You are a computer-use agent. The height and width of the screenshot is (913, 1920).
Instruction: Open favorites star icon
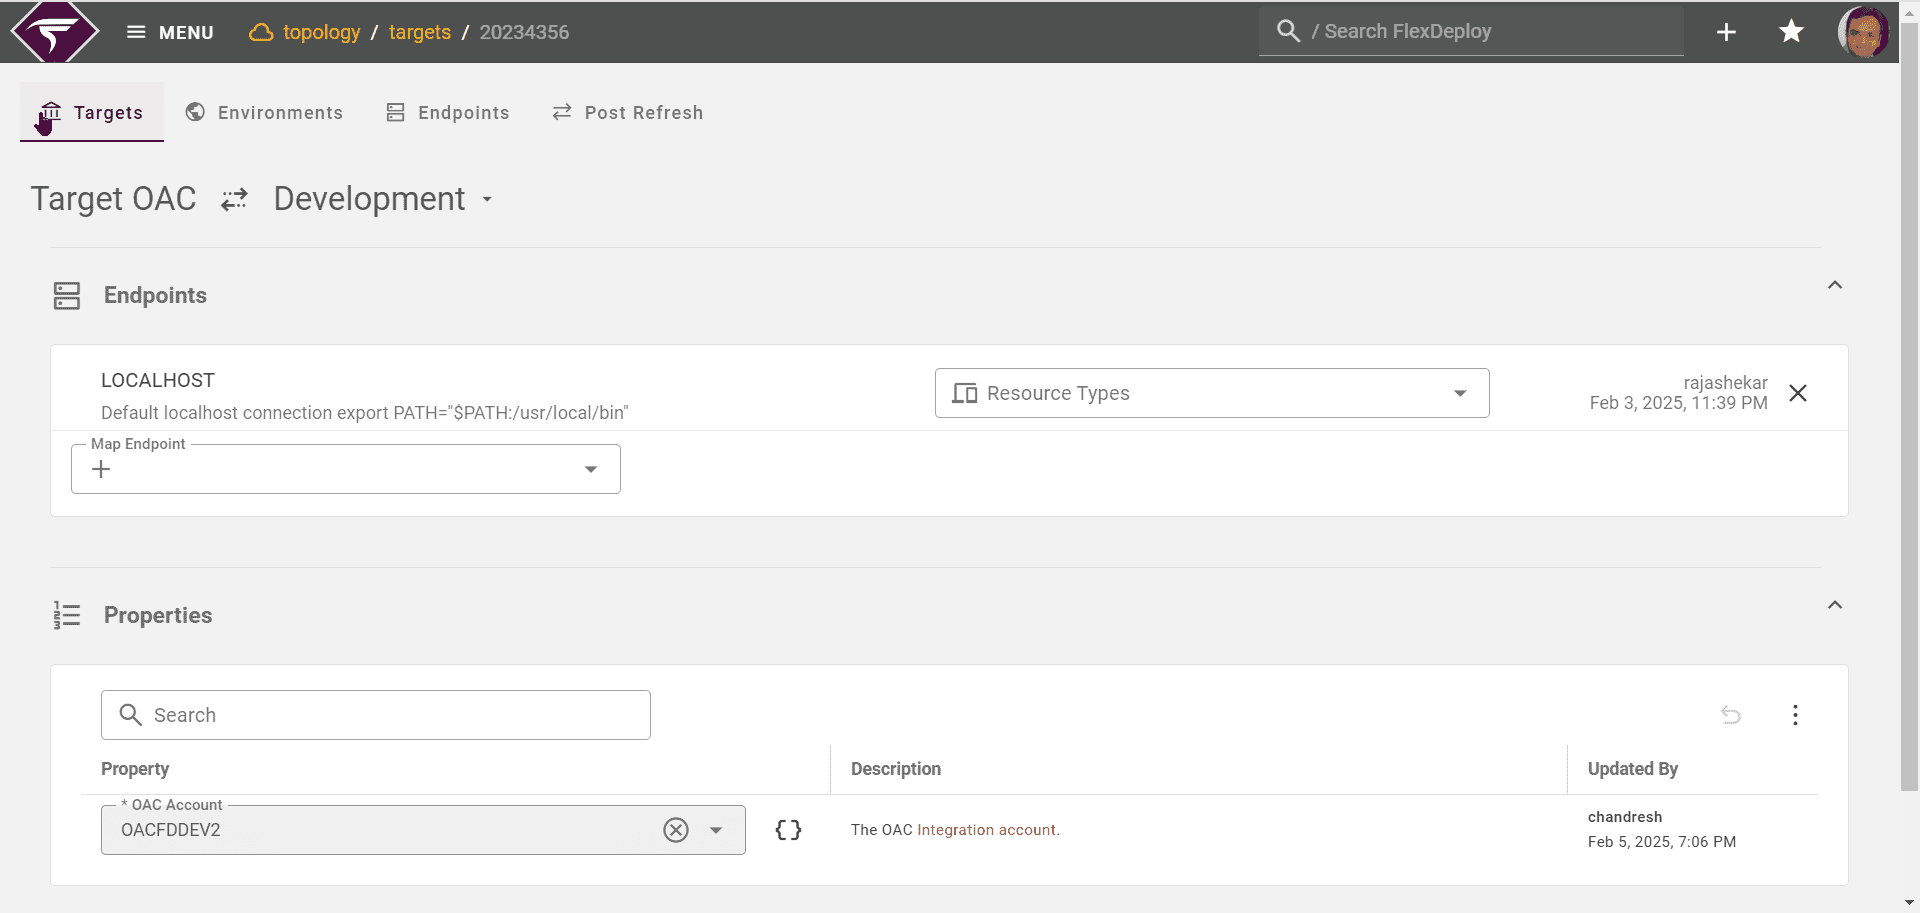pyautogui.click(x=1791, y=32)
